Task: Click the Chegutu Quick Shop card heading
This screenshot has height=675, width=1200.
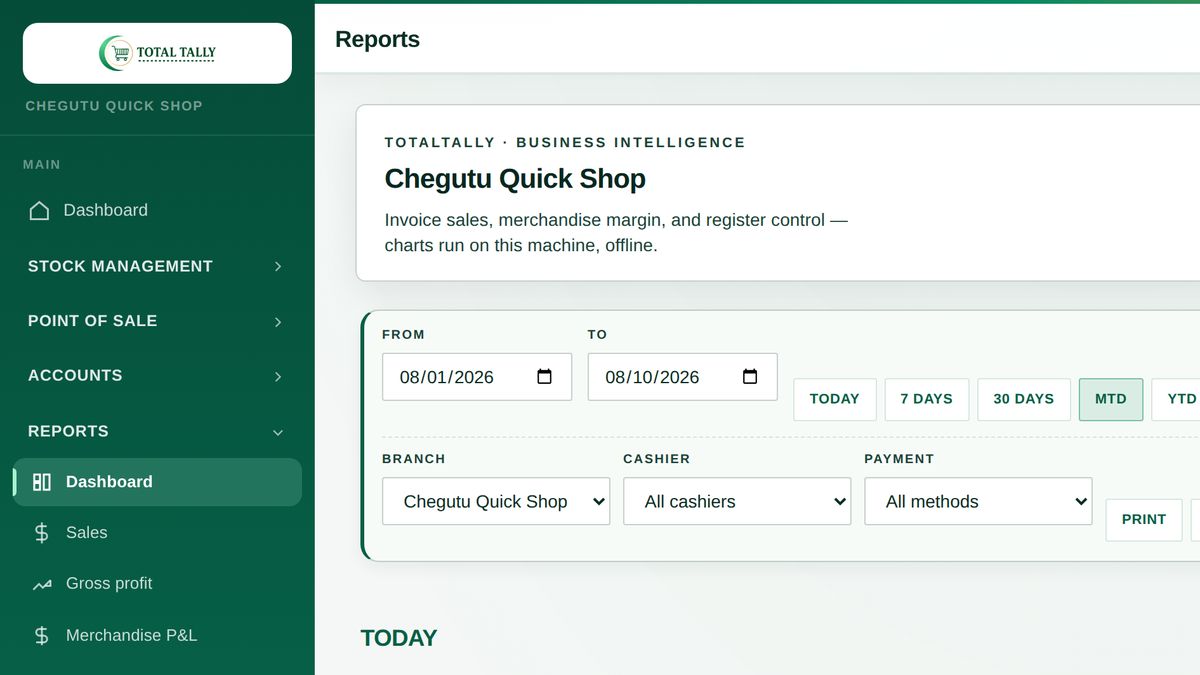Action: click(x=515, y=179)
